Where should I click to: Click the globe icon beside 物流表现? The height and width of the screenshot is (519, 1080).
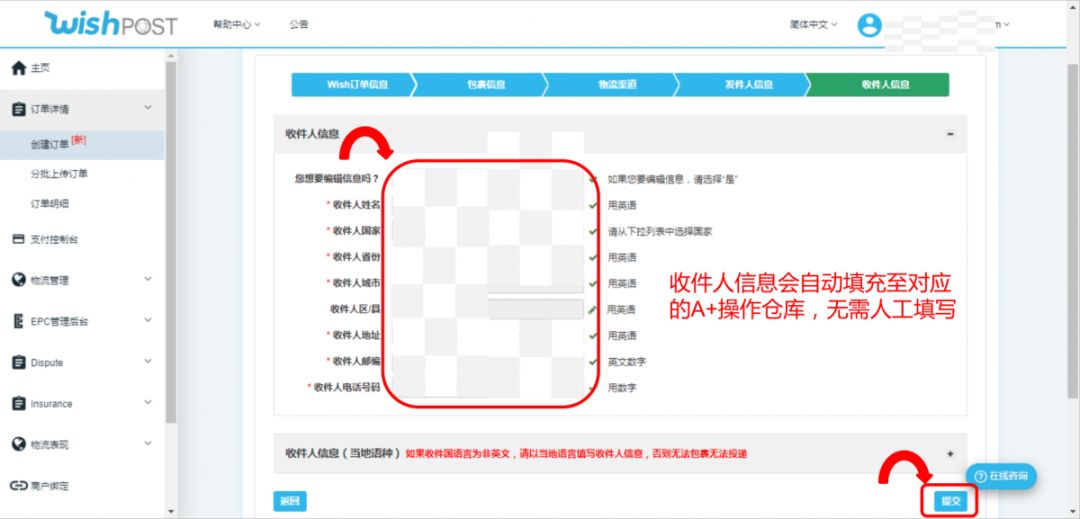(19, 445)
